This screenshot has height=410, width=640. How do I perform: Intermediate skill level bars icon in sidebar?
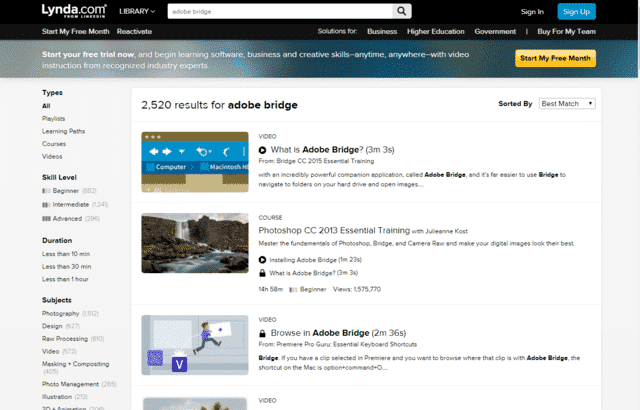46,205
